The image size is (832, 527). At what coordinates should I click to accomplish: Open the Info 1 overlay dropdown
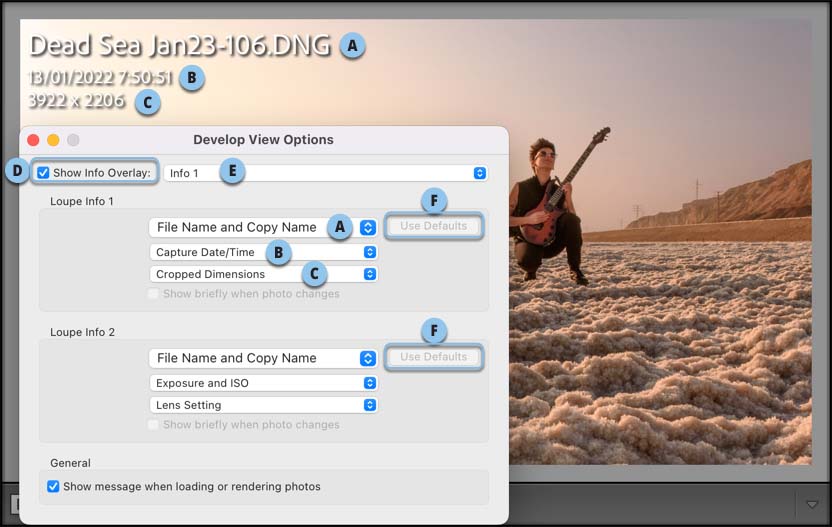click(x=325, y=173)
